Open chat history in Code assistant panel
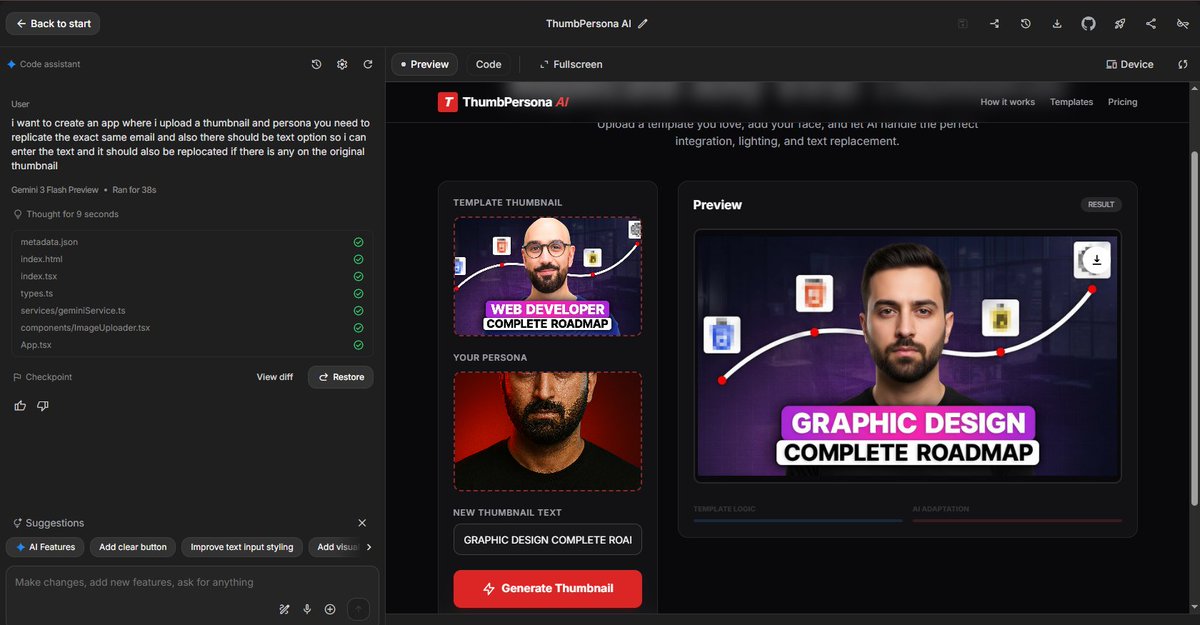The height and width of the screenshot is (625, 1200). tap(316, 64)
